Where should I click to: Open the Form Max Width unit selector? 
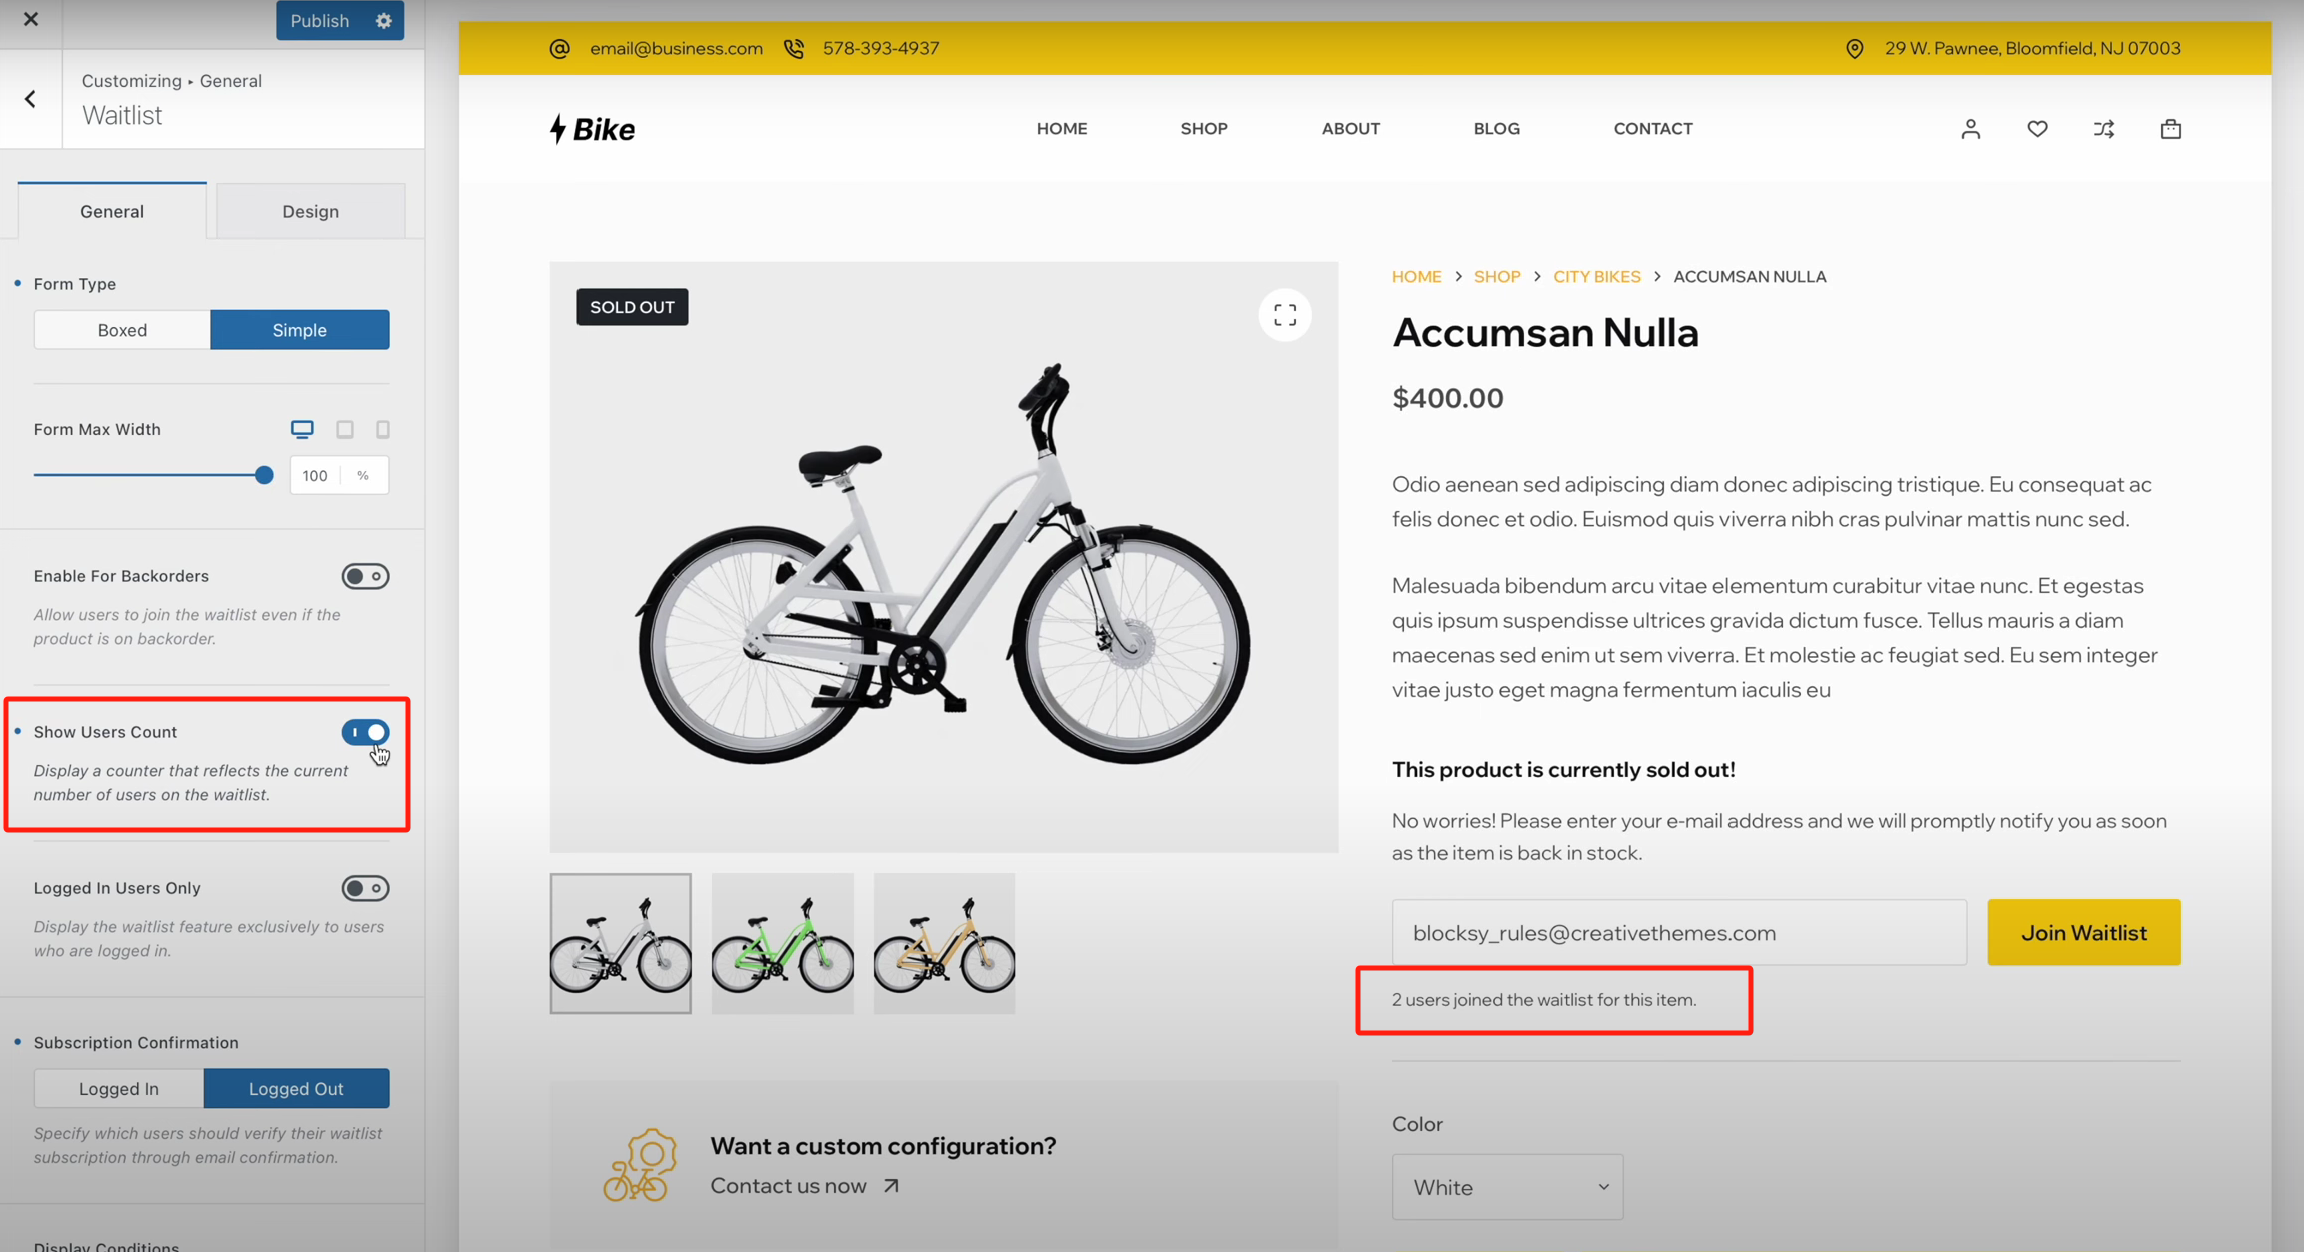pos(363,476)
